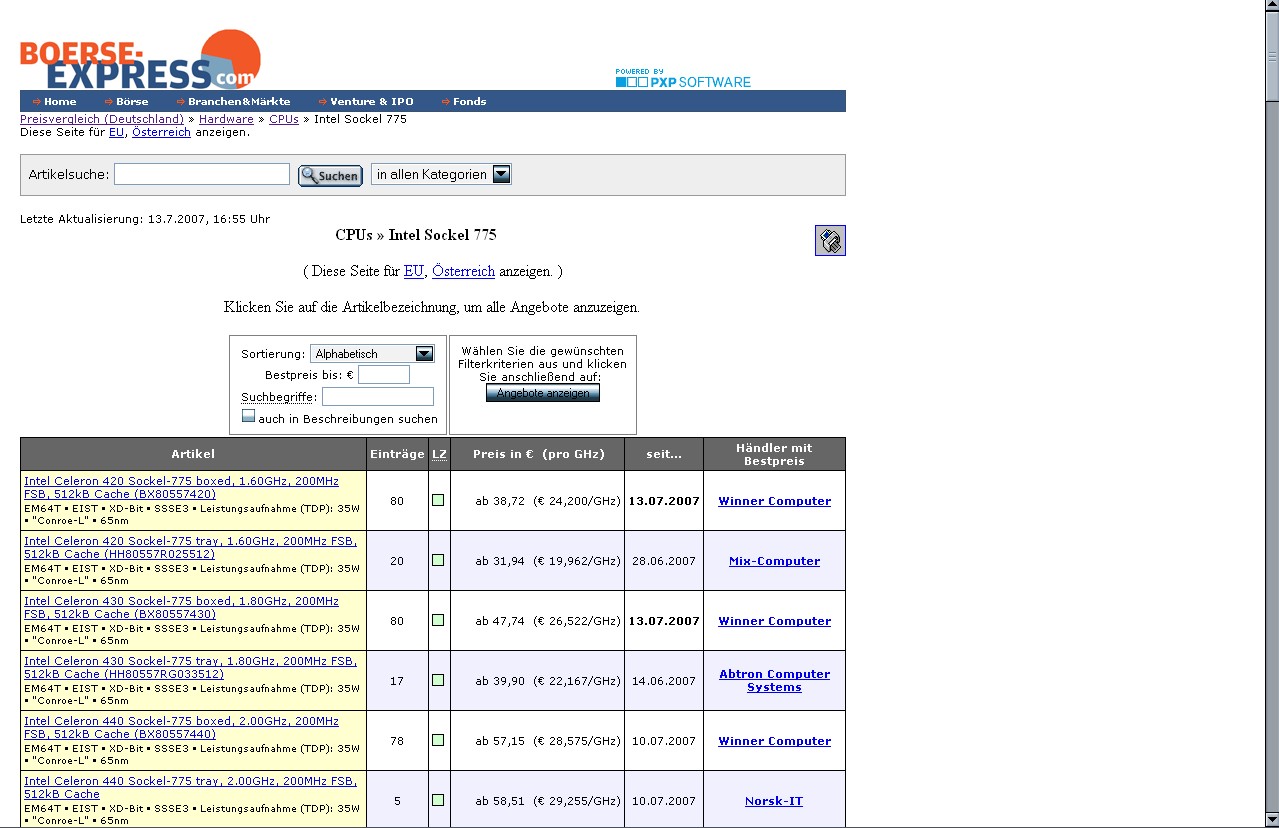Click the date 28.06.2007
1279x828 pixels.
click(664, 561)
